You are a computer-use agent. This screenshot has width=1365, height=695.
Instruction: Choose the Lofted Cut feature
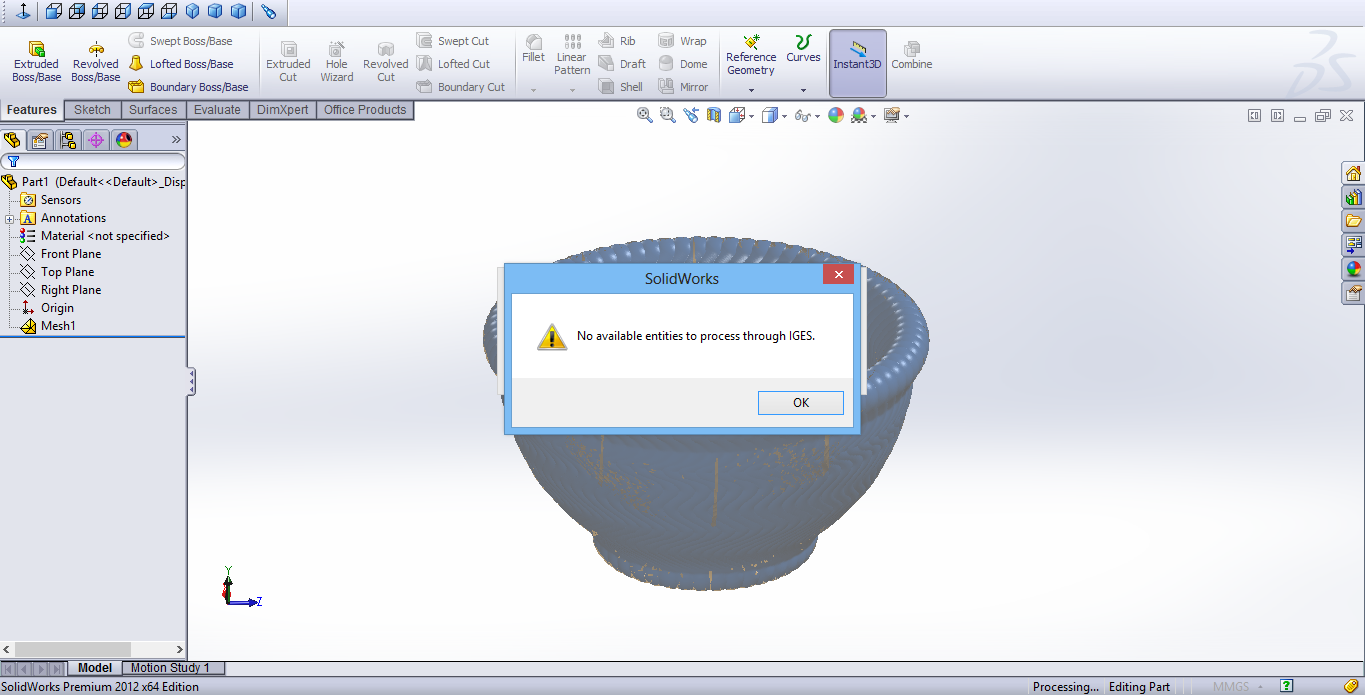click(x=453, y=64)
